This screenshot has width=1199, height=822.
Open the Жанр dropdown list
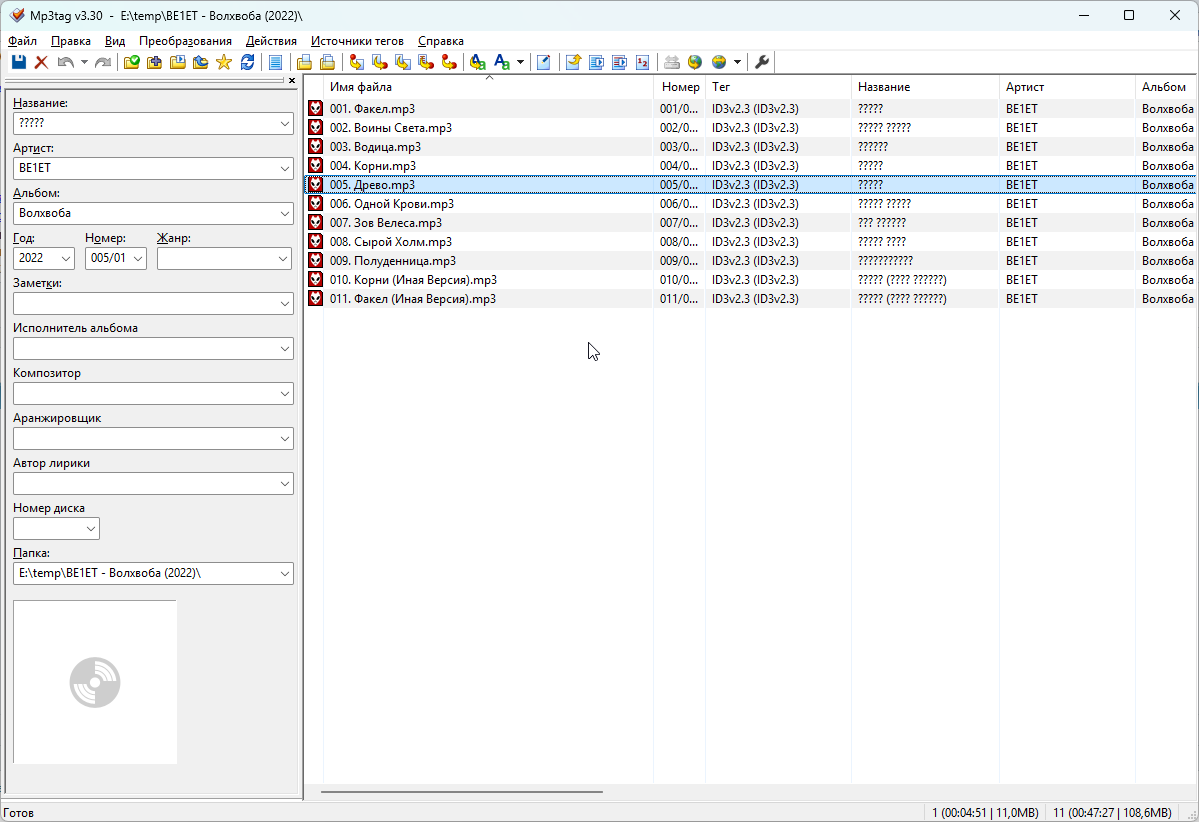point(283,259)
